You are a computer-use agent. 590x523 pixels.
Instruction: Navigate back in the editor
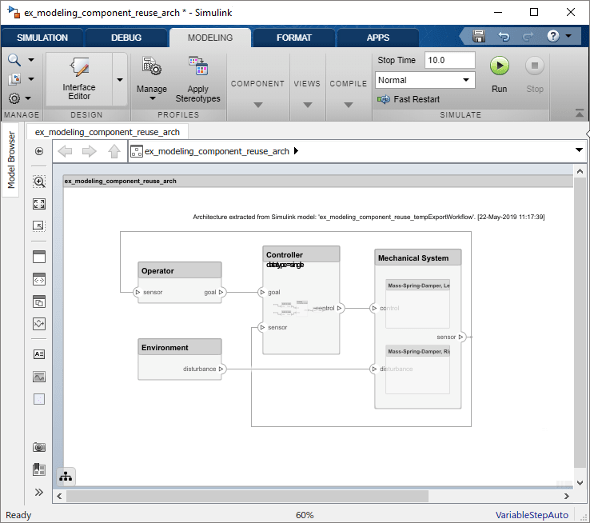[x=65, y=151]
